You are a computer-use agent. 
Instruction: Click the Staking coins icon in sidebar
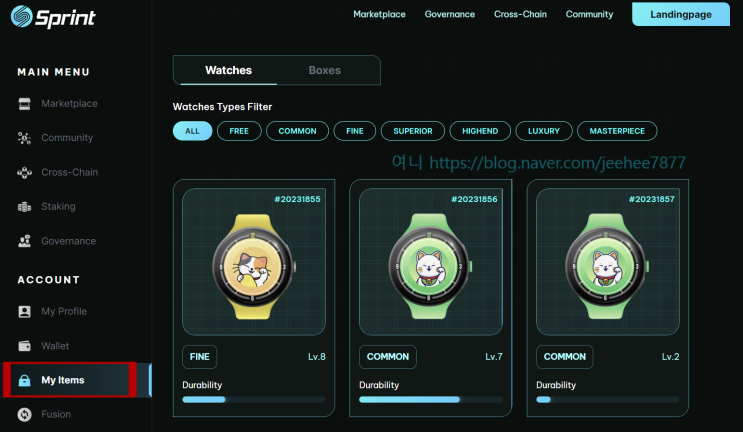point(24,207)
